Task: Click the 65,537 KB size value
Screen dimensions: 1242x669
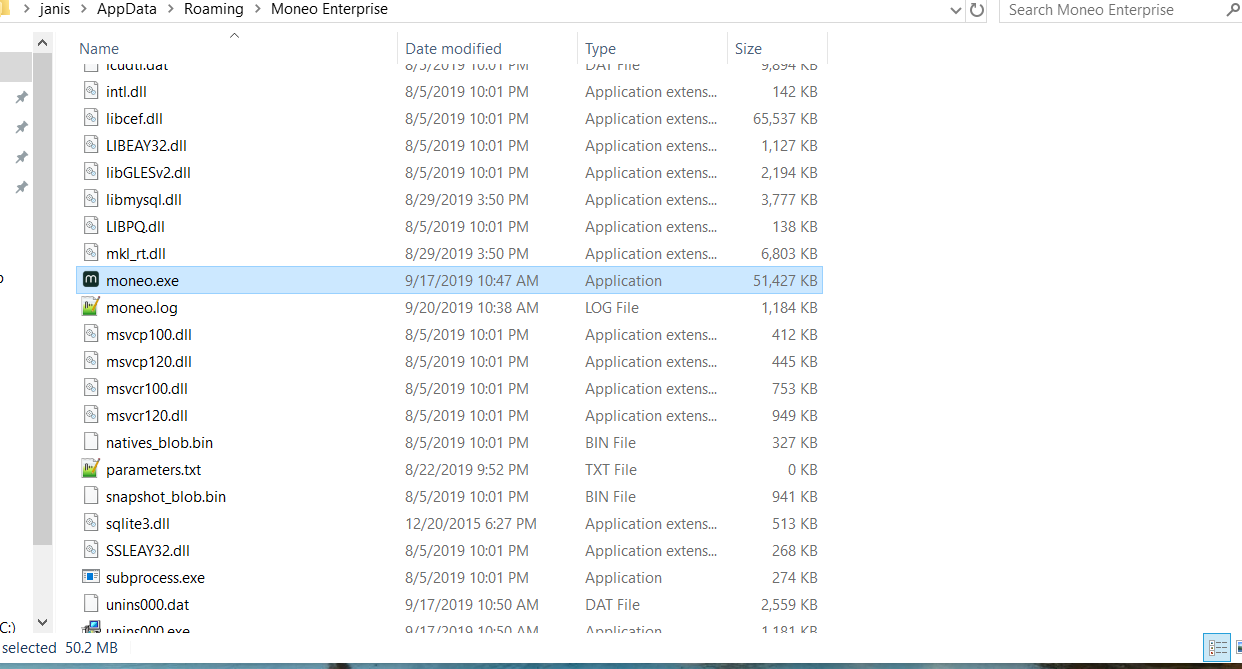Action: pos(785,119)
